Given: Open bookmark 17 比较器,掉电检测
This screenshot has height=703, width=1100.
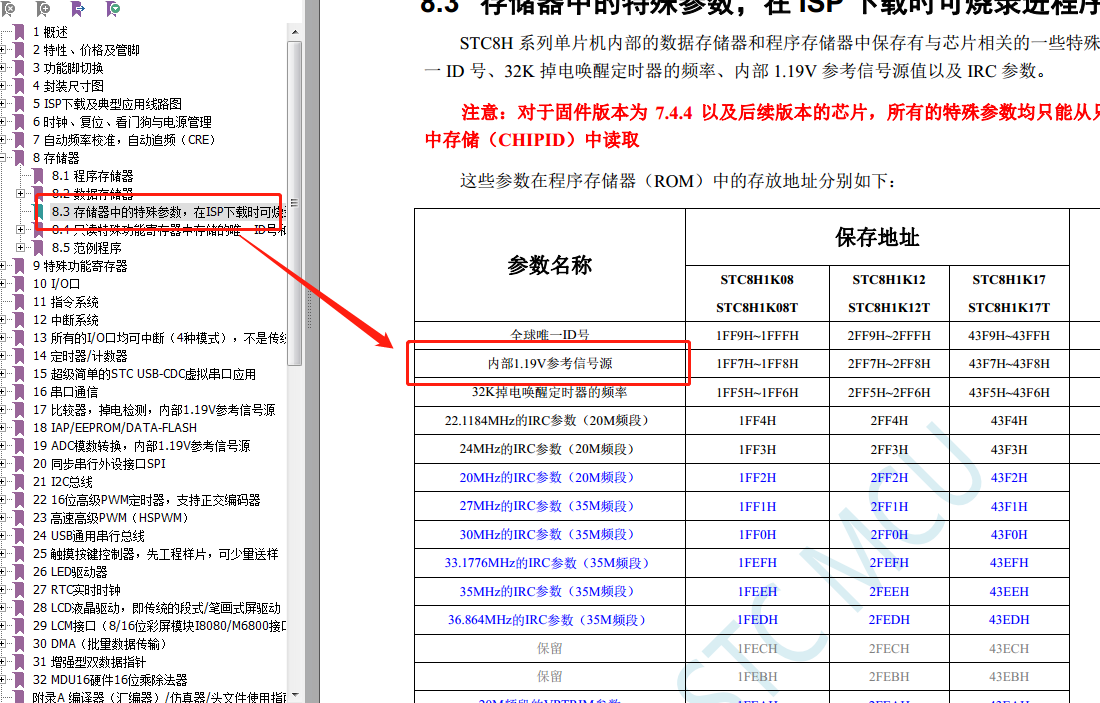Looking at the screenshot, I should tap(154, 410).
